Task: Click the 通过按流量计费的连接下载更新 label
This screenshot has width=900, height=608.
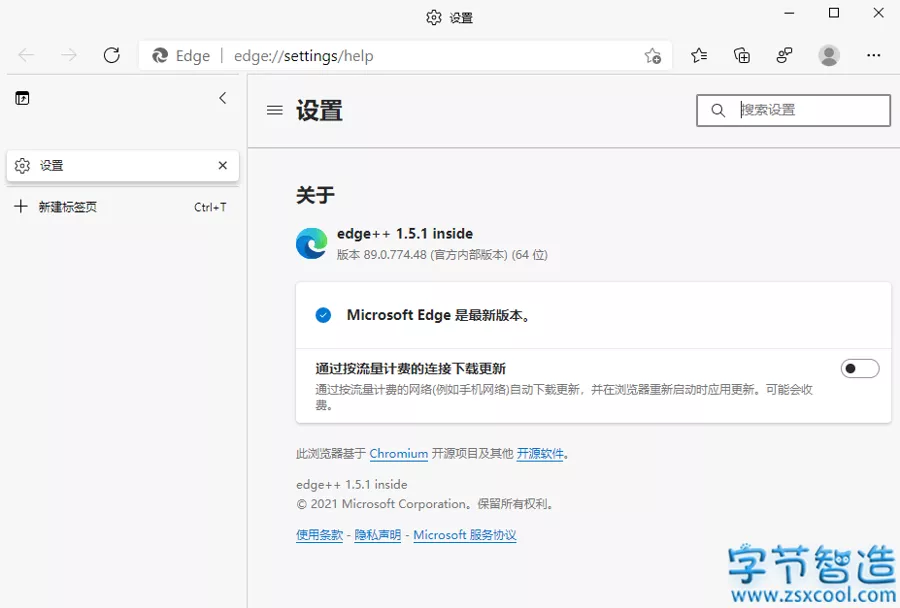Action: [410, 369]
